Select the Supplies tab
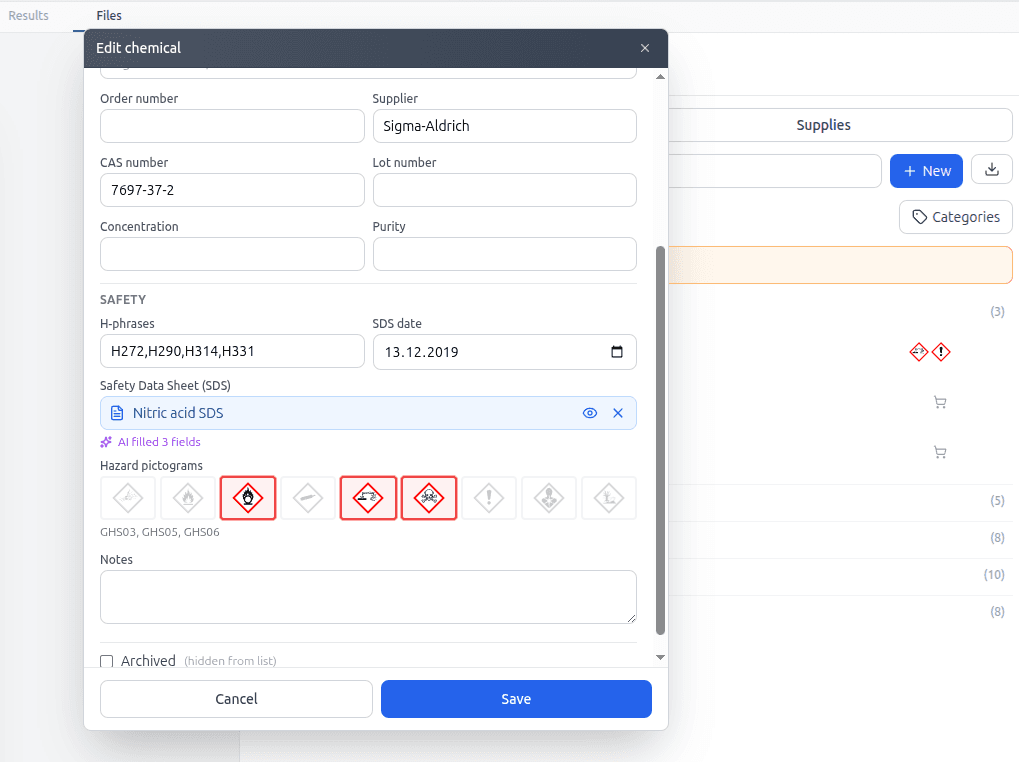Viewport: 1019px width, 762px height. 823,125
